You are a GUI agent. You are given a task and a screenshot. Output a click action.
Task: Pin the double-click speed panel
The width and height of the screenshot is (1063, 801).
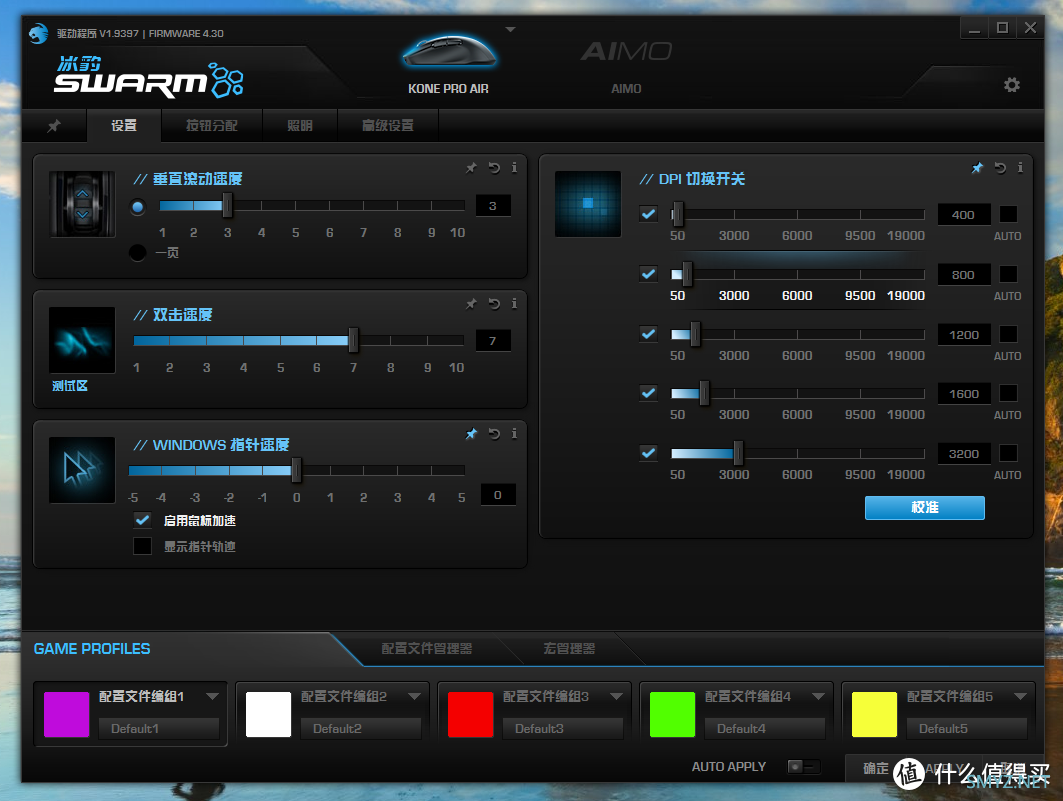[471, 304]
